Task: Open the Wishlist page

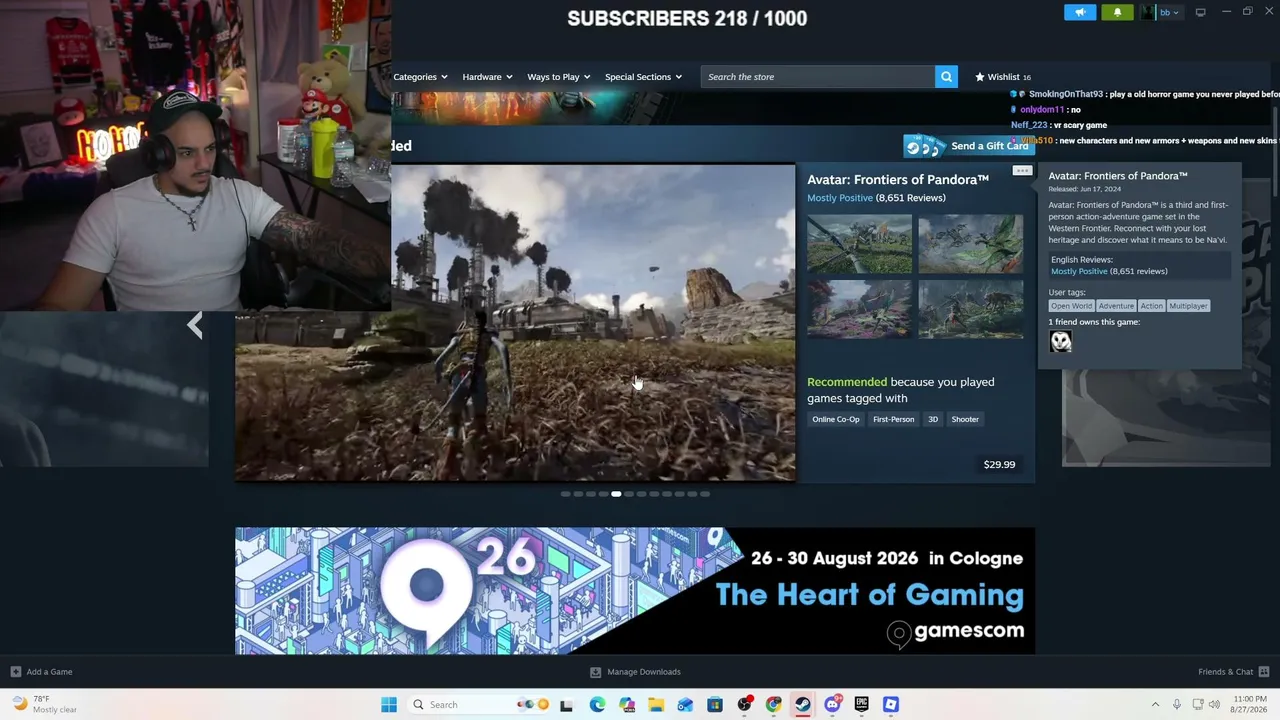Action: (1003, 77)
